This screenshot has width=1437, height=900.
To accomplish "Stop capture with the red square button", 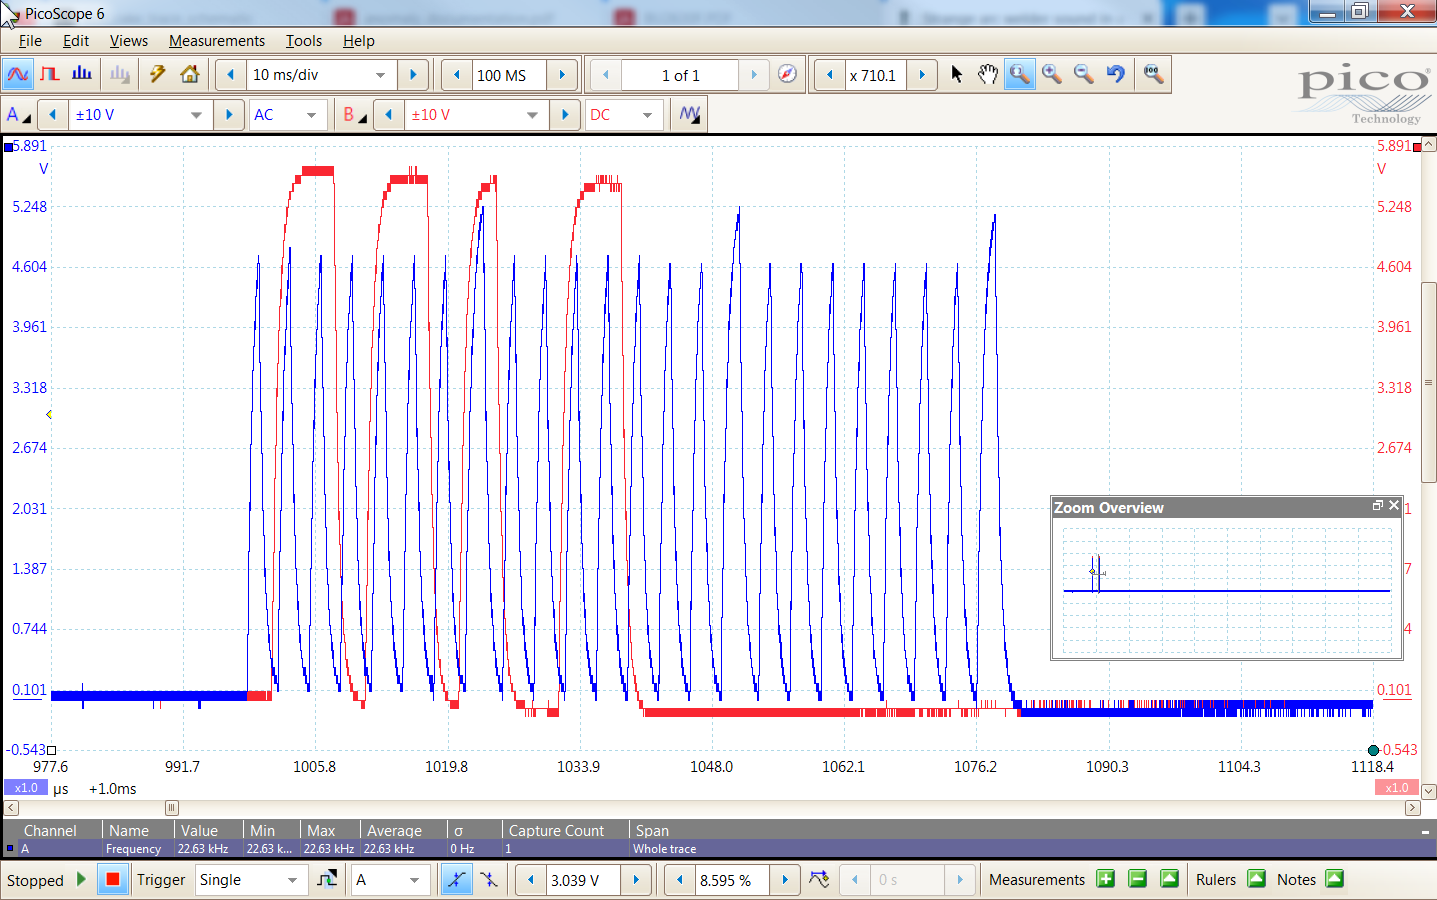I will click(x=111, y=880).
